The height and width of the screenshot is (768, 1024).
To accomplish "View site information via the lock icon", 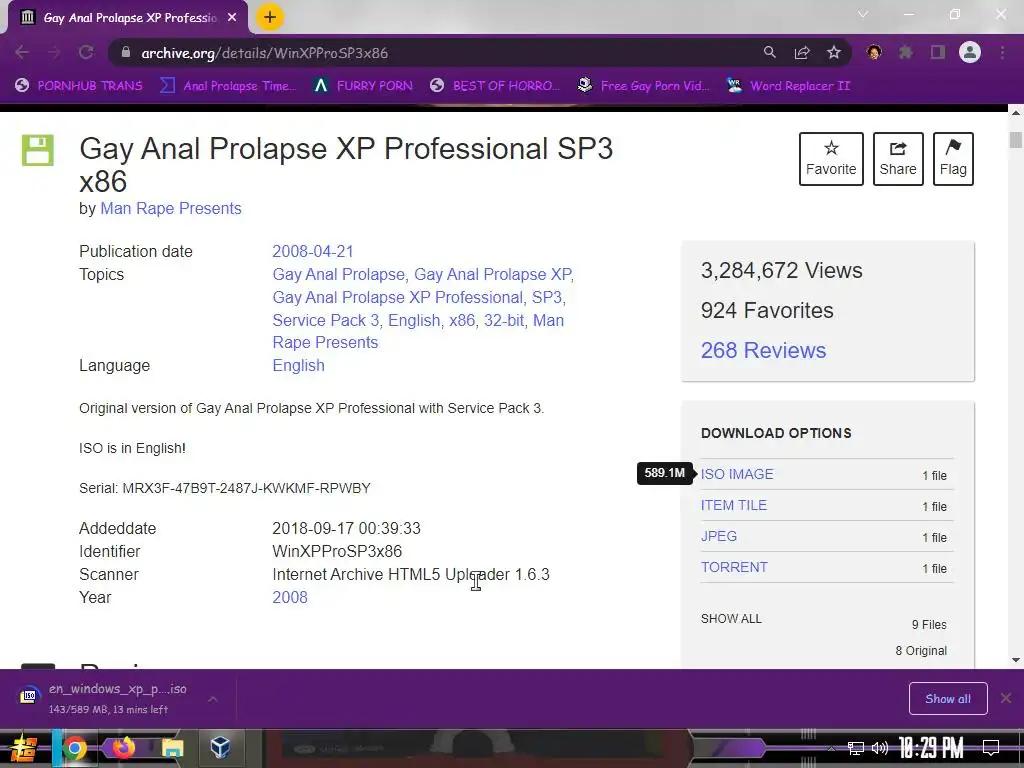I will 125,53.
